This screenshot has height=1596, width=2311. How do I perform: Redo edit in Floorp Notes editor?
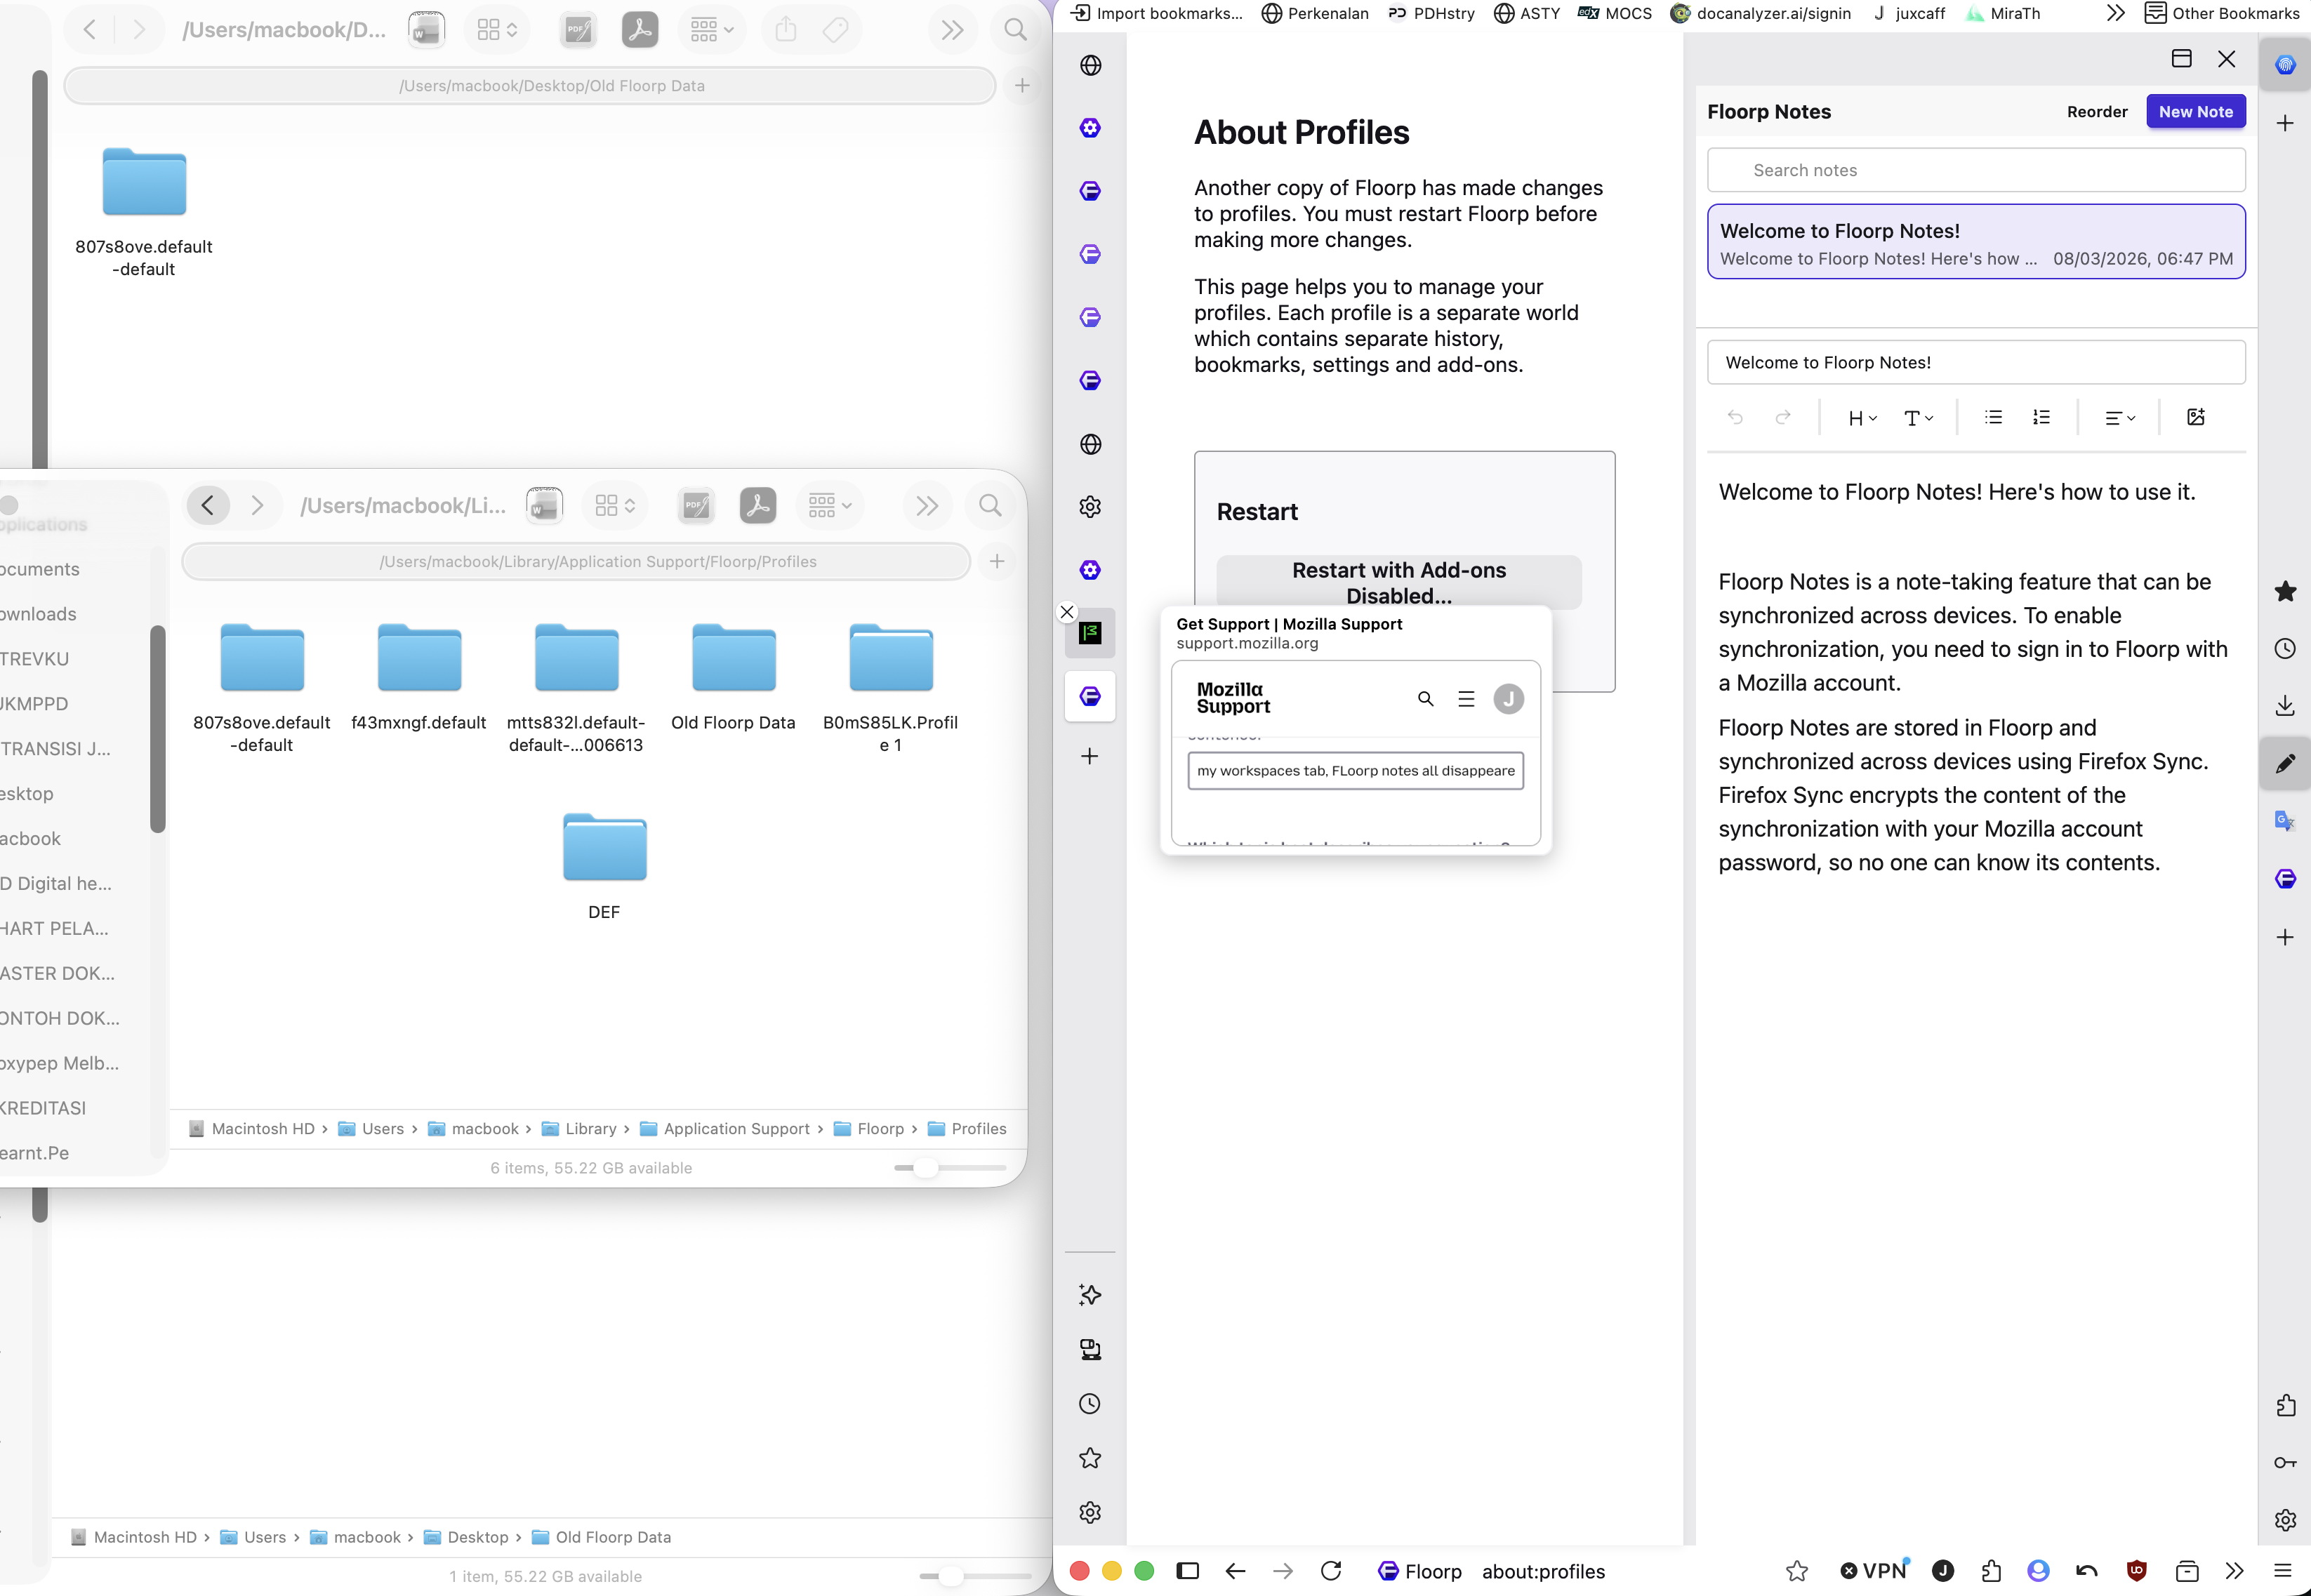coord(1783,417)
